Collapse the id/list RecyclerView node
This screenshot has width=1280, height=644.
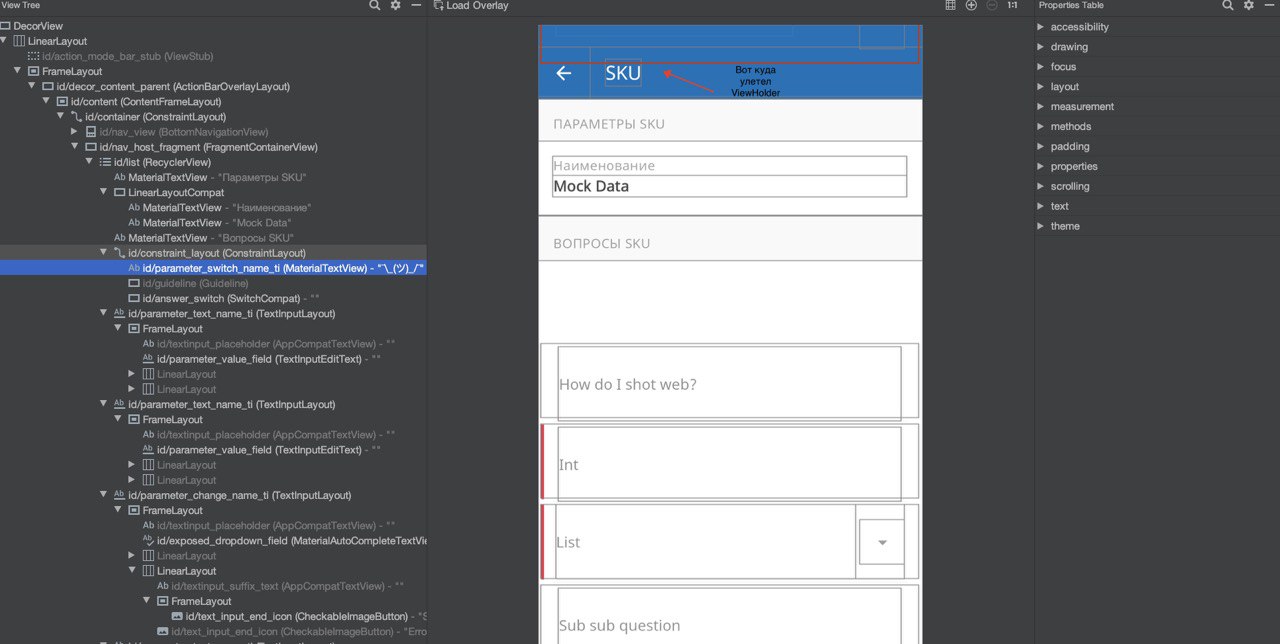point(89,162)
